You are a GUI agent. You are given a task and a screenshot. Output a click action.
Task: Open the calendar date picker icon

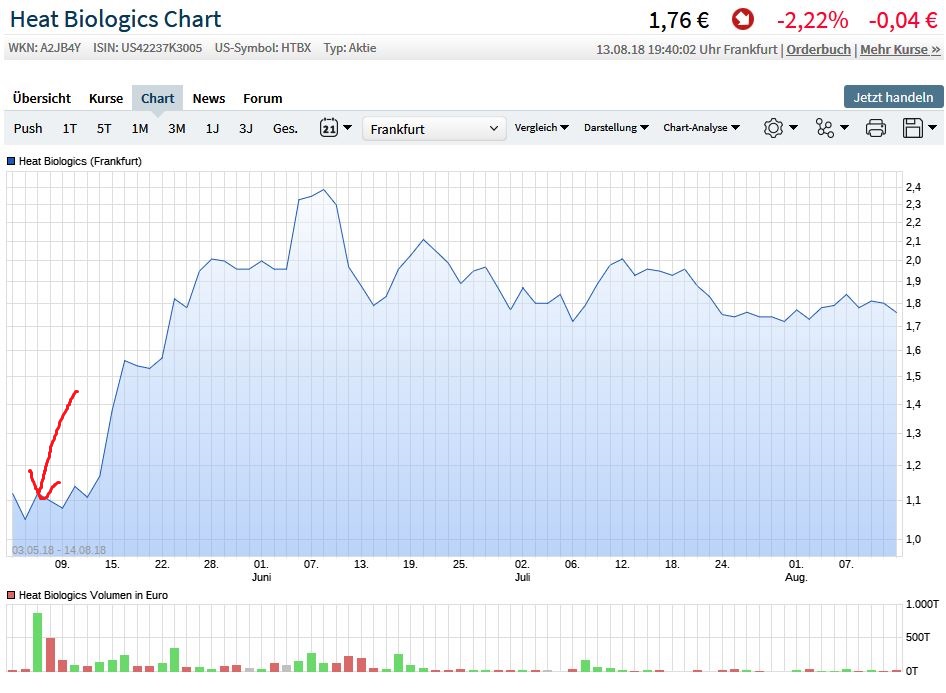click(328, 128)
